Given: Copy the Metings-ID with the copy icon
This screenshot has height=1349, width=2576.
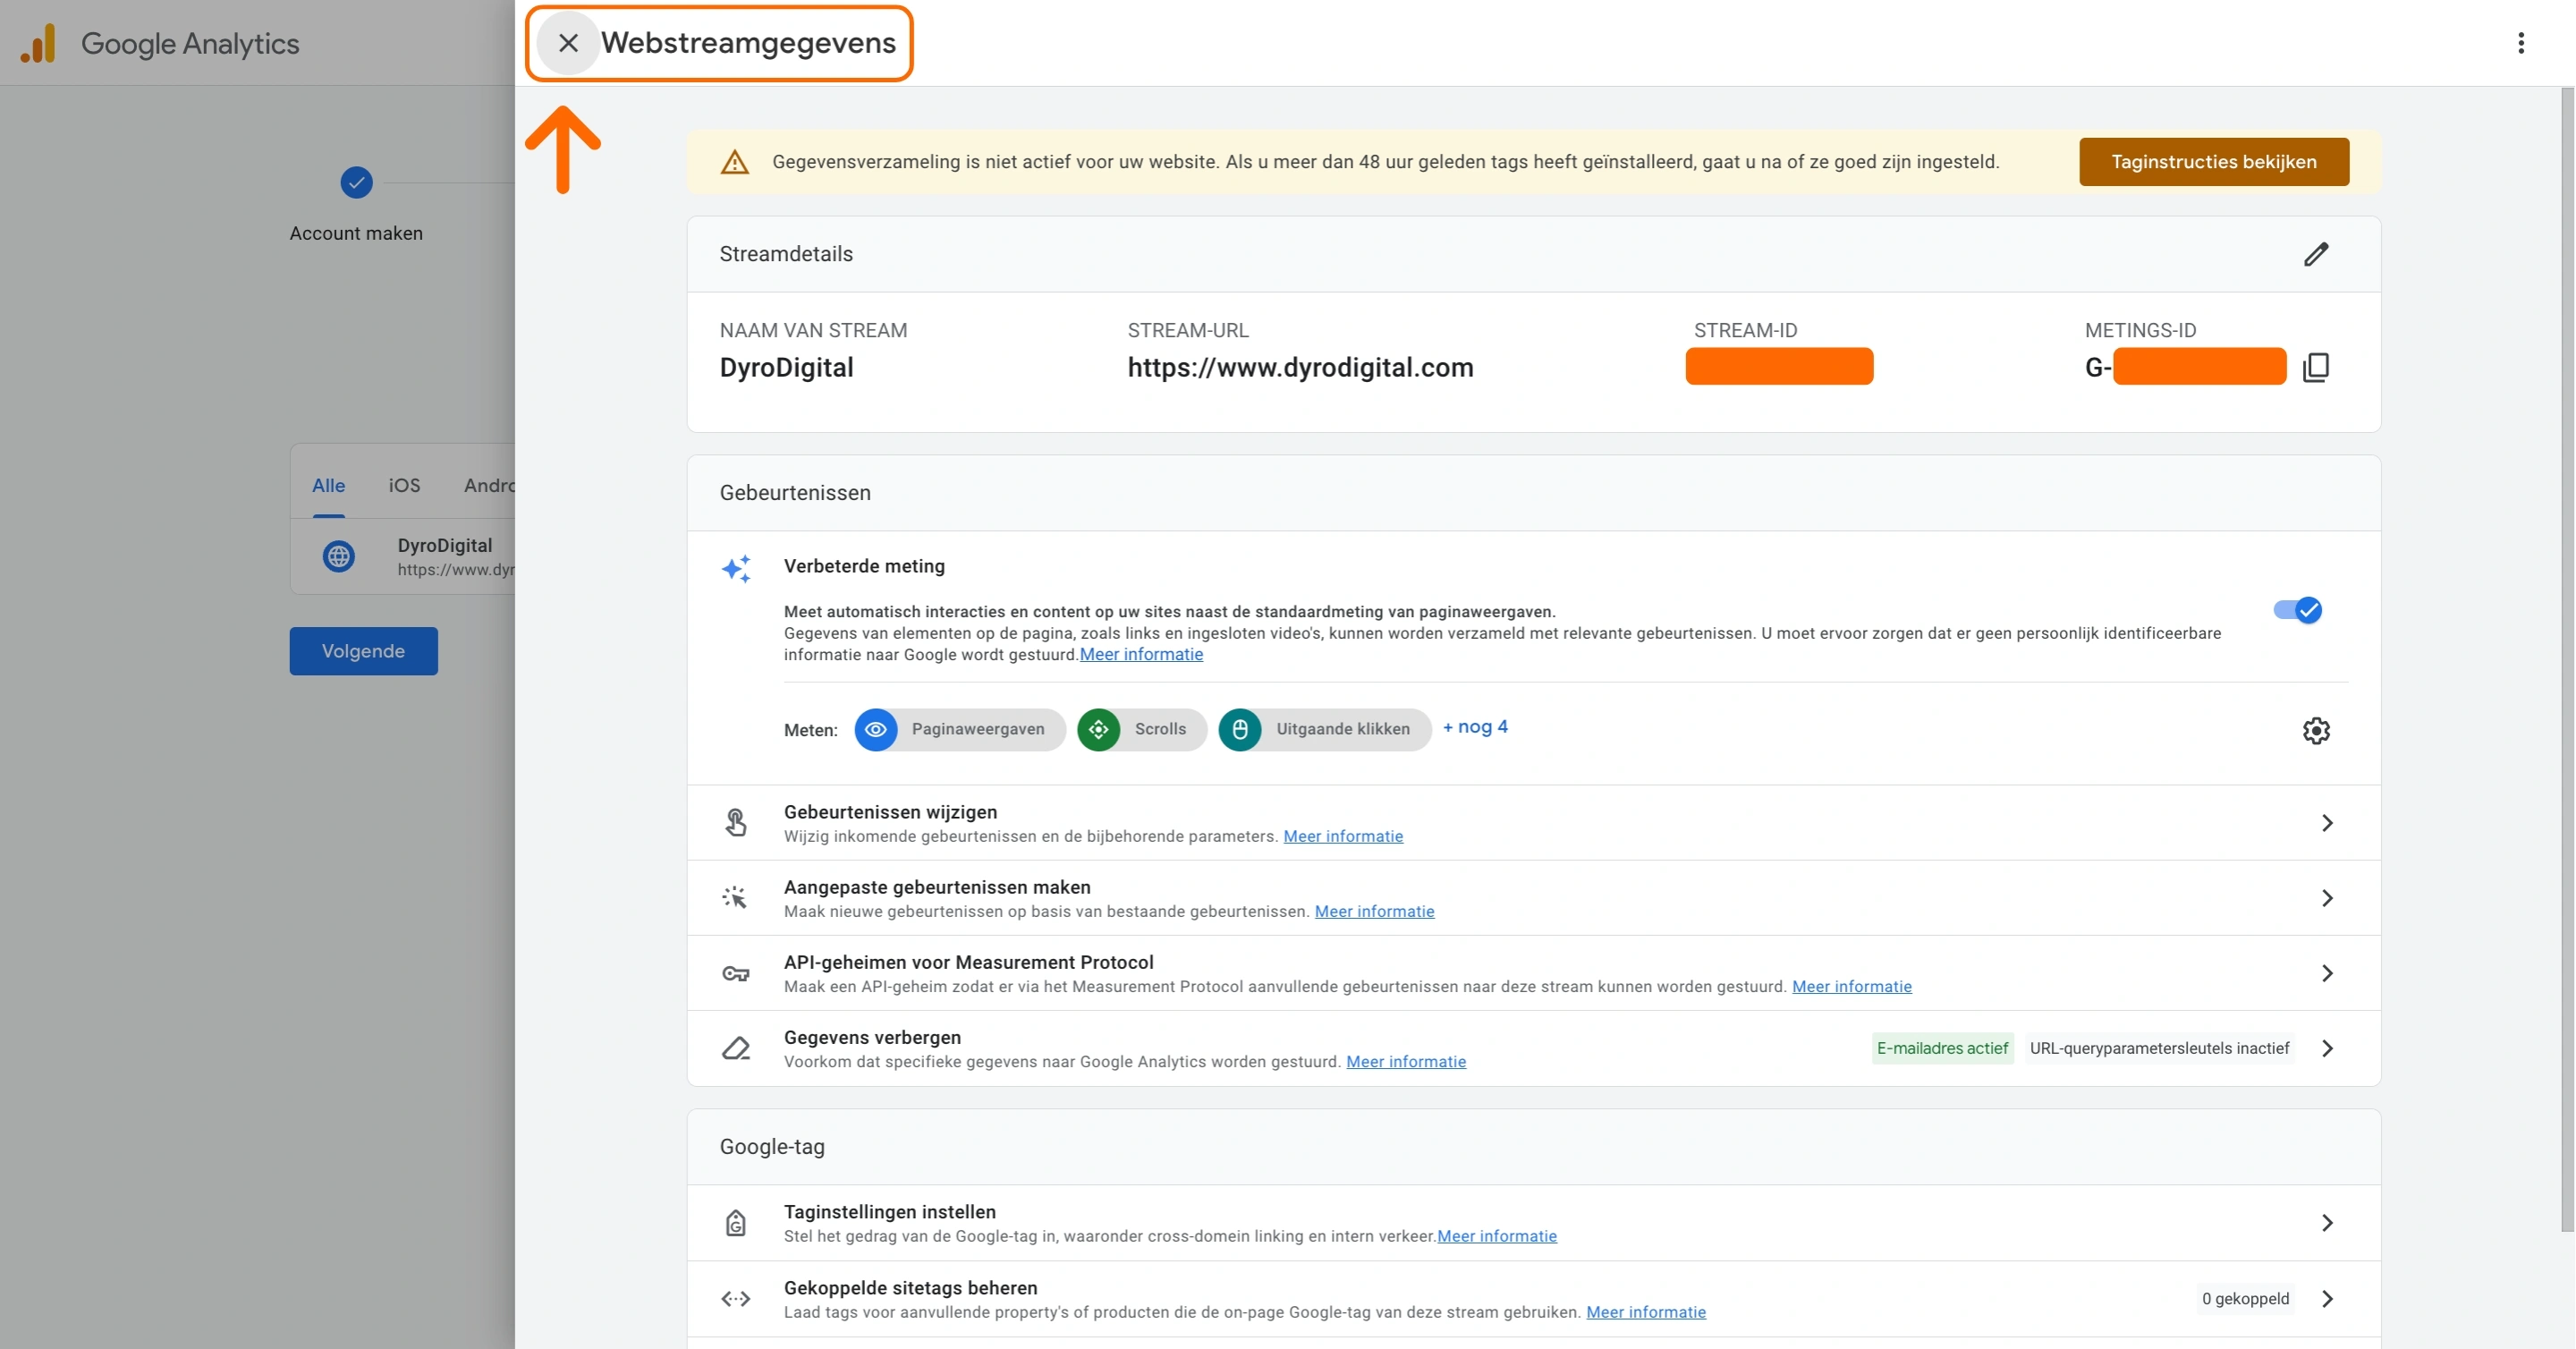Looking at the screenshot, I should click(x=2316, y=367).
